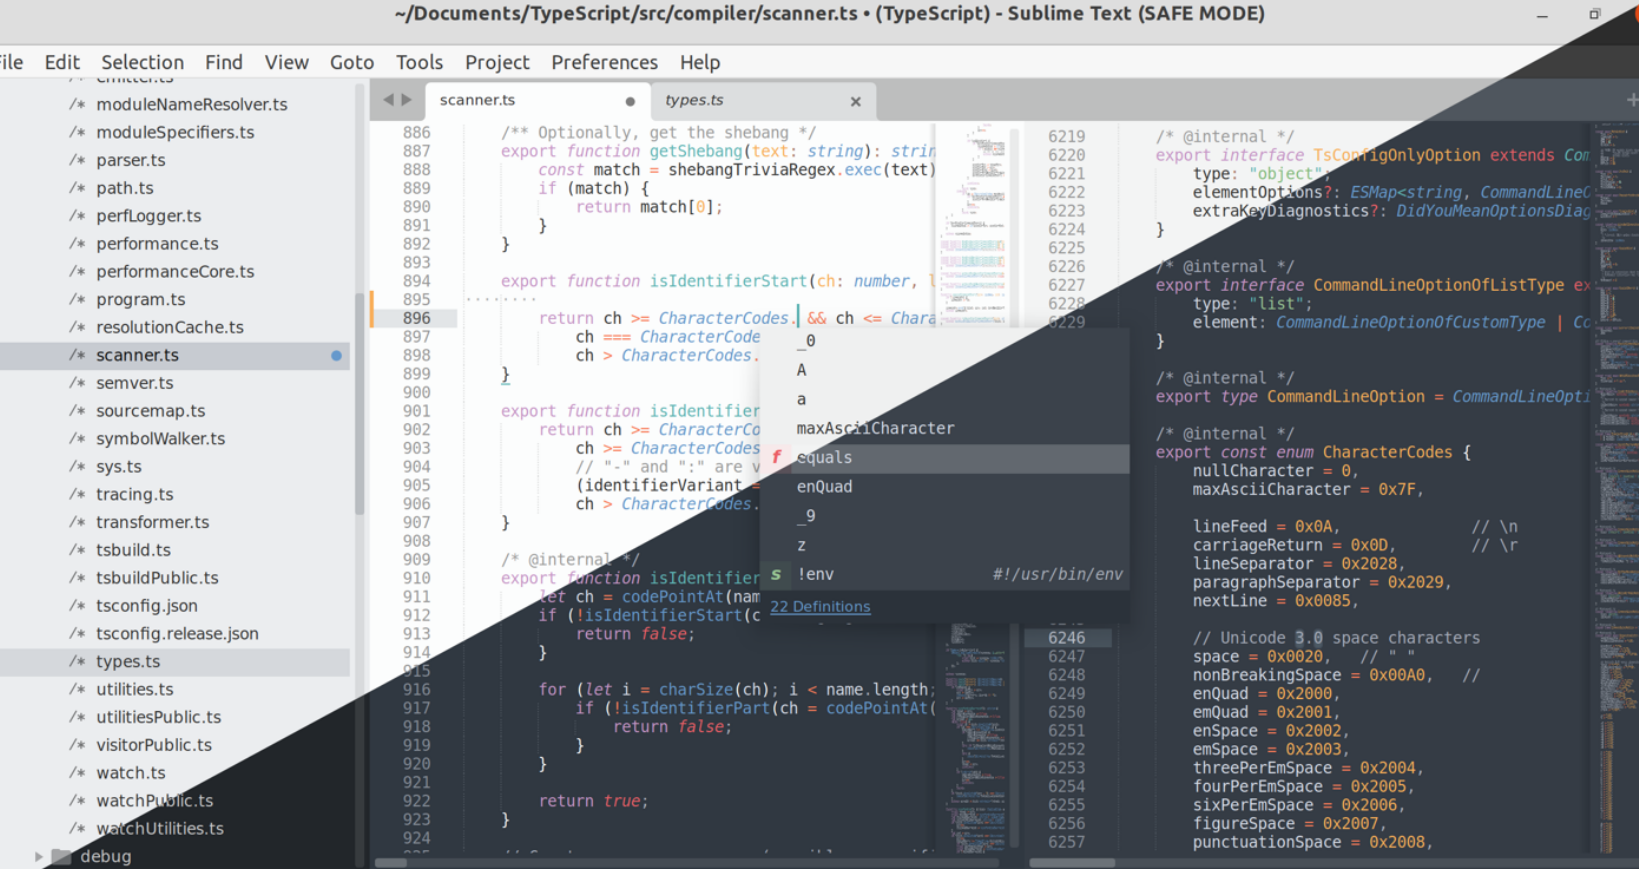Image resolution: width=1639 pixels, height=869 pixels.
Task: Open tsconfig.release.json in sidebar
Action: coord(175,634)
